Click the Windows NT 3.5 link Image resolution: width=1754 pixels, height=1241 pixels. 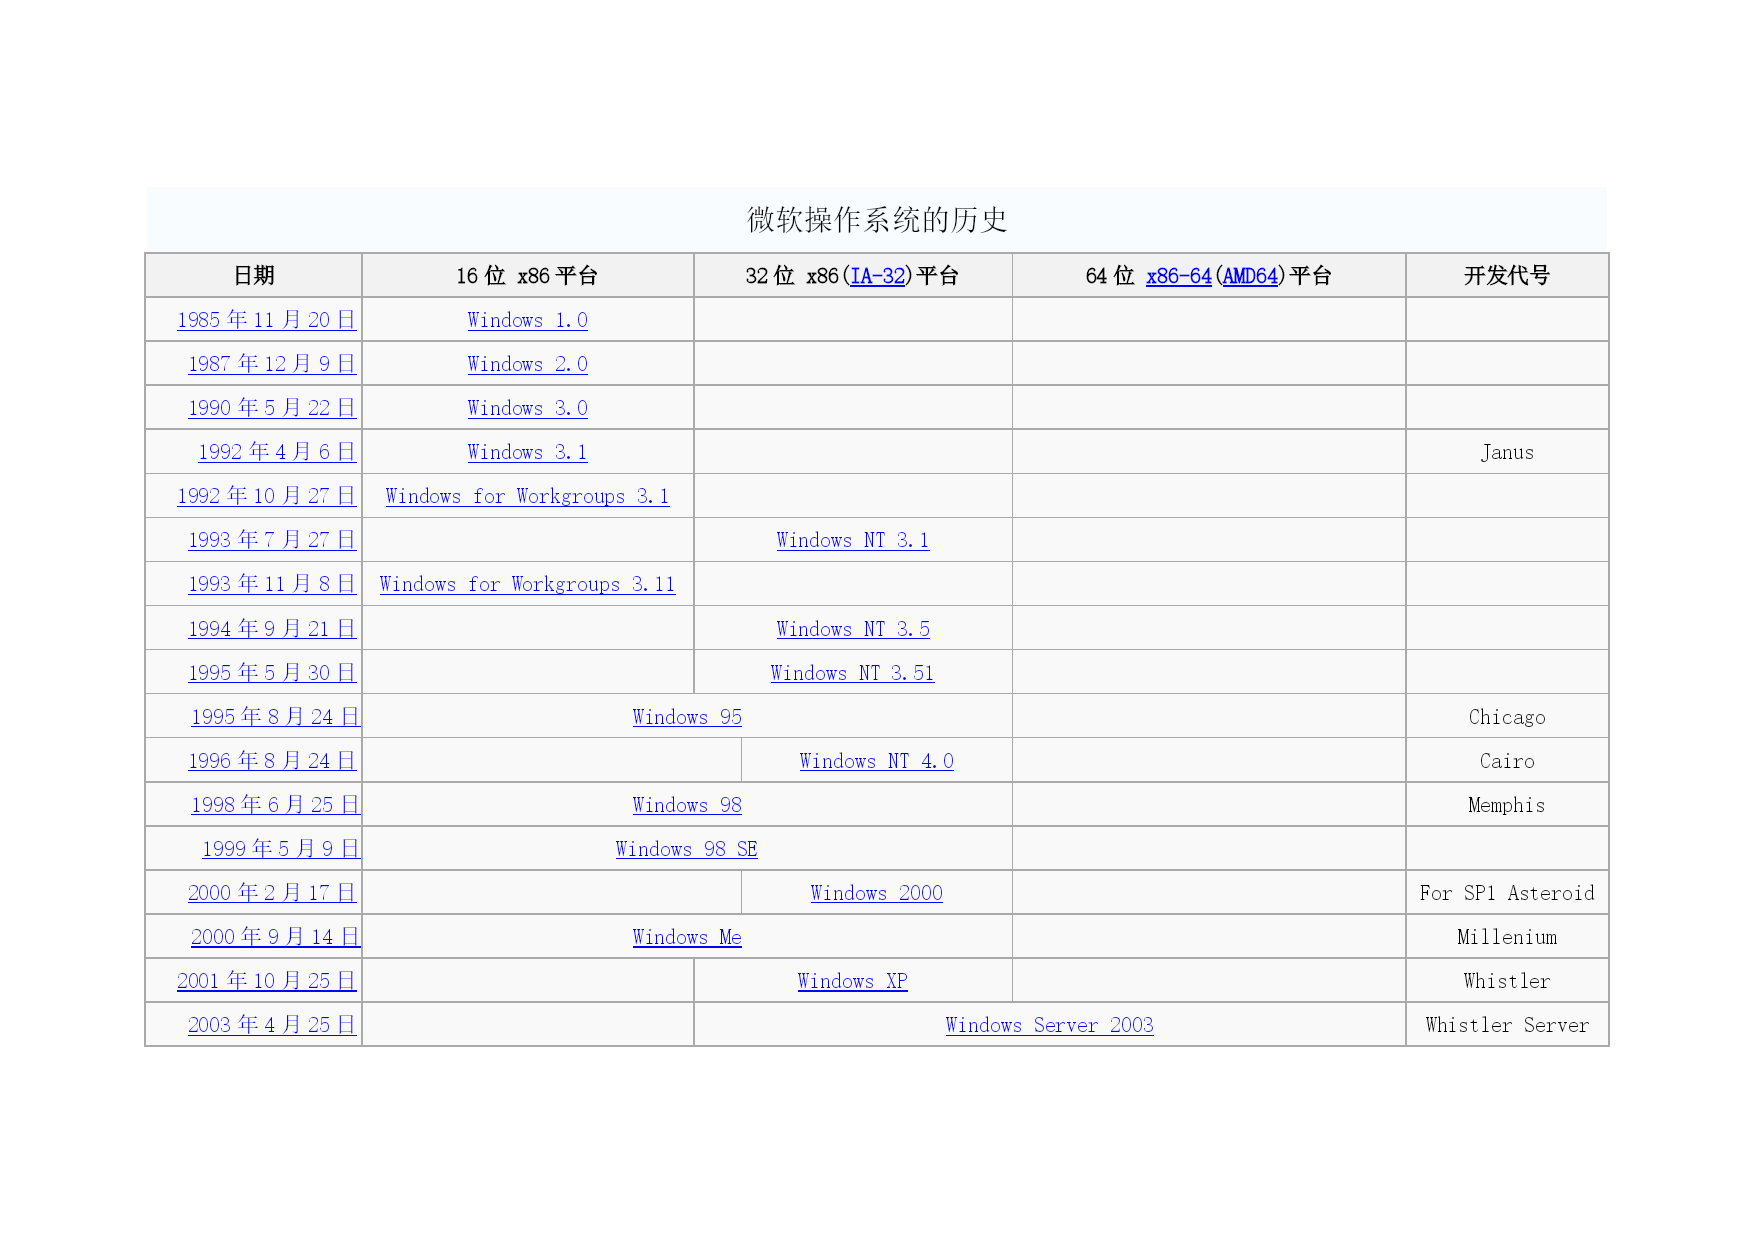(853, 629)
